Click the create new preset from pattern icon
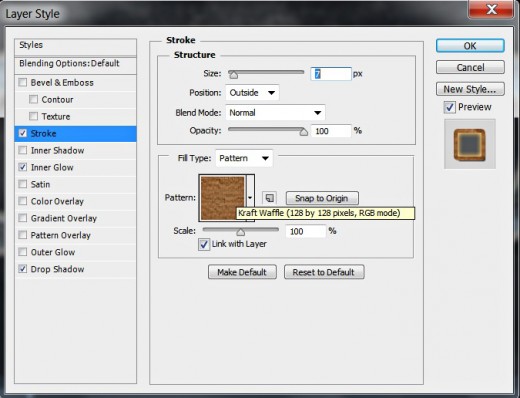The image size is (520, 398). (269, 198)
